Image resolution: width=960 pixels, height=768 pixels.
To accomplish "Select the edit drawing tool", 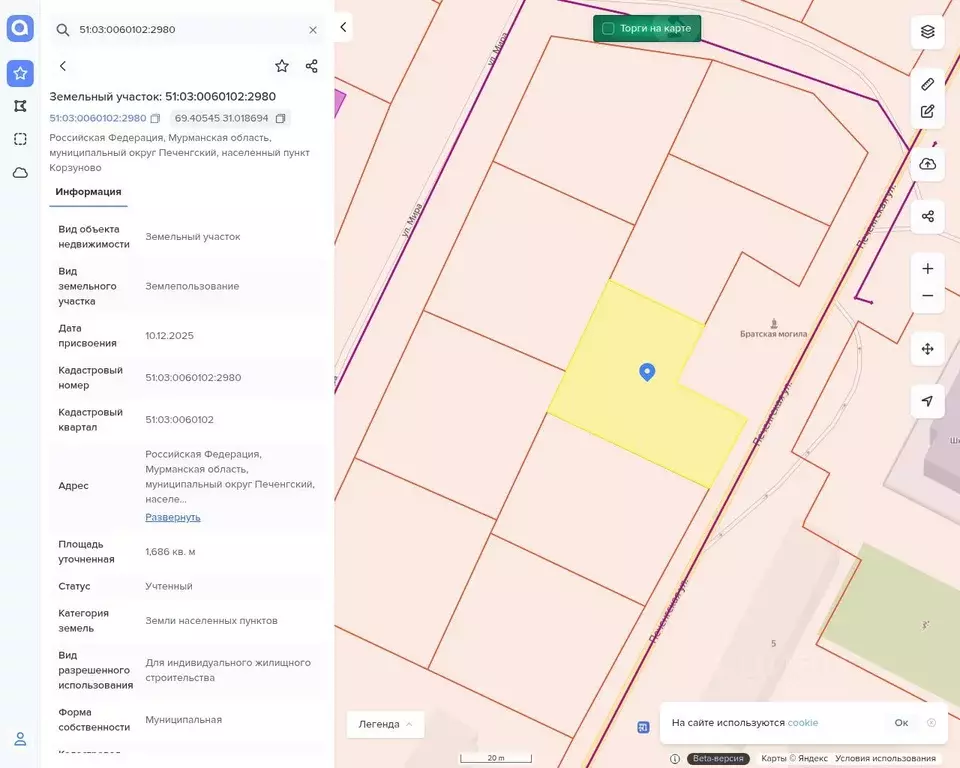I will click(x=928, y=111).
